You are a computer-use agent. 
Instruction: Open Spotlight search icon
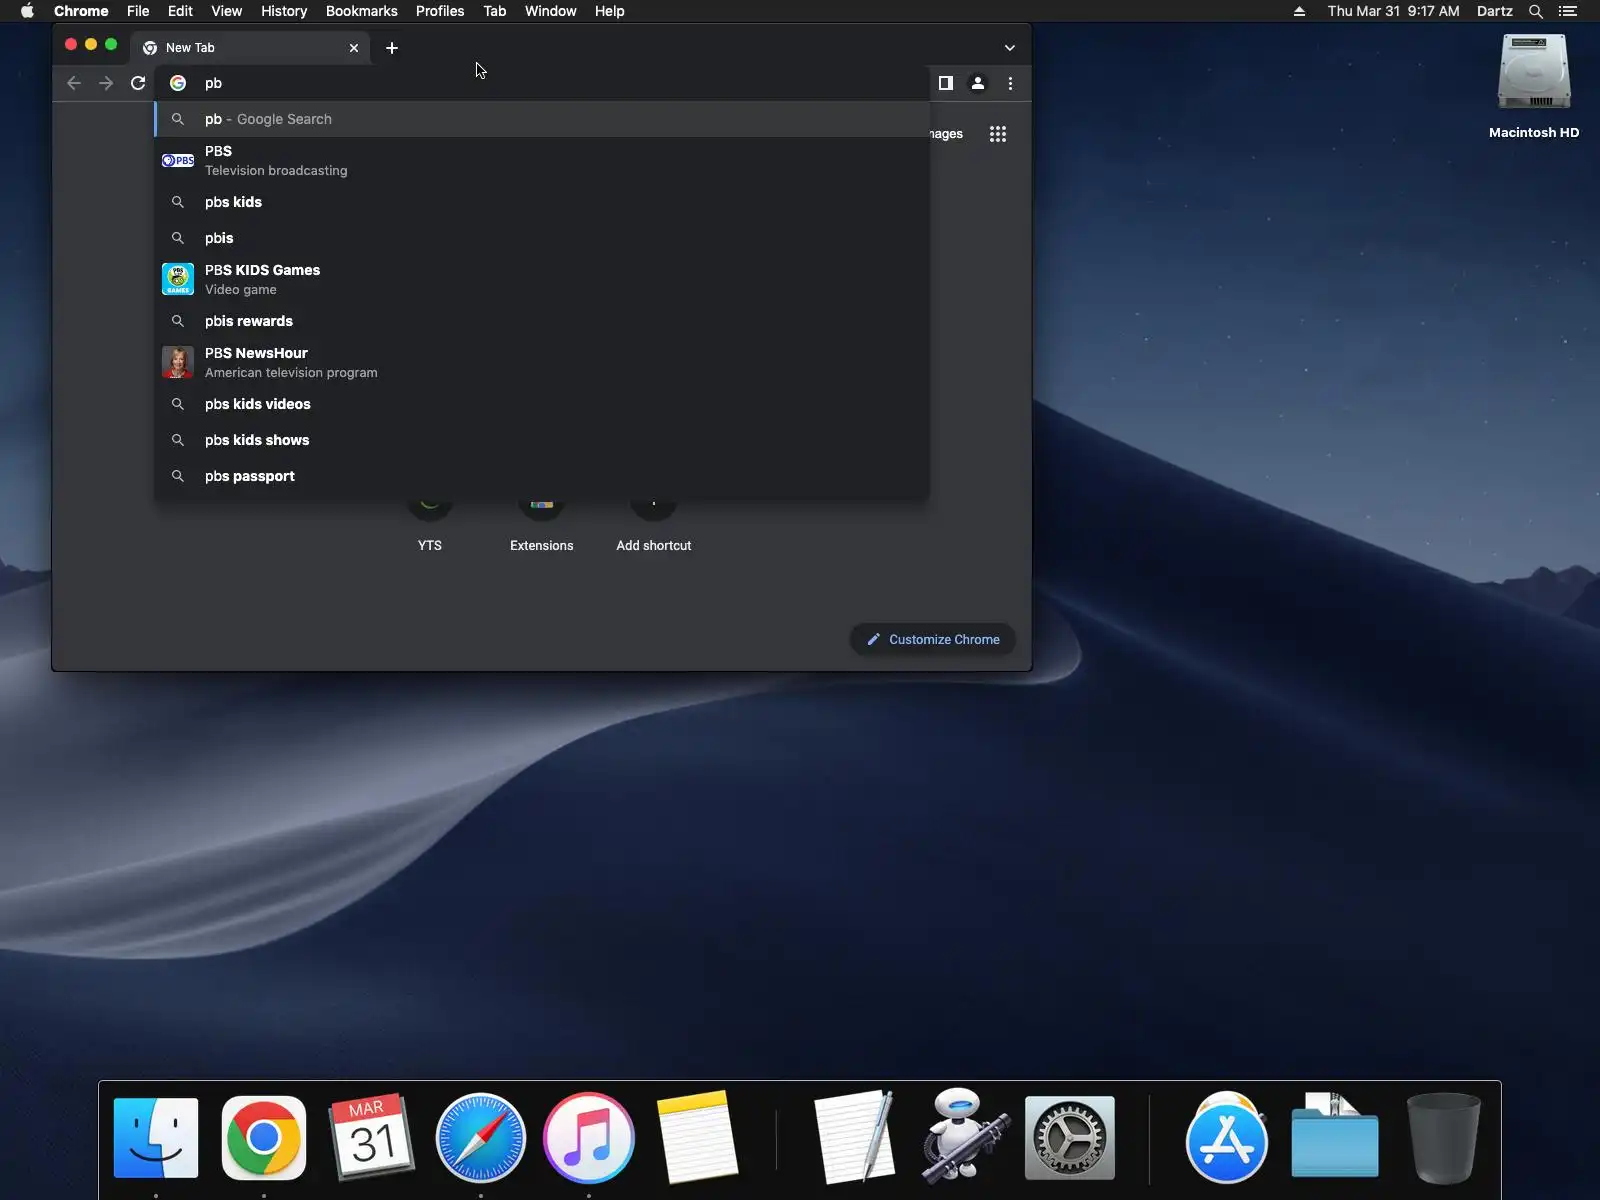pos(1536,11)
